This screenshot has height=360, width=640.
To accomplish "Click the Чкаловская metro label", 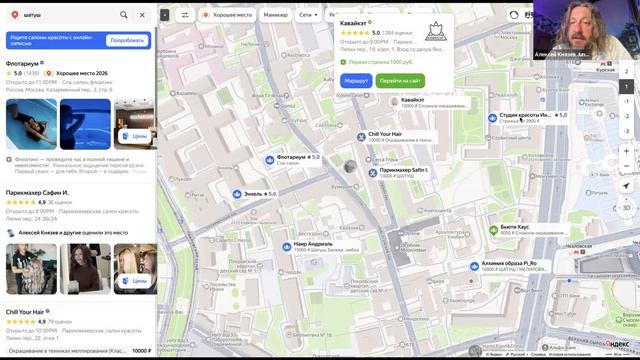I will 579,246.
